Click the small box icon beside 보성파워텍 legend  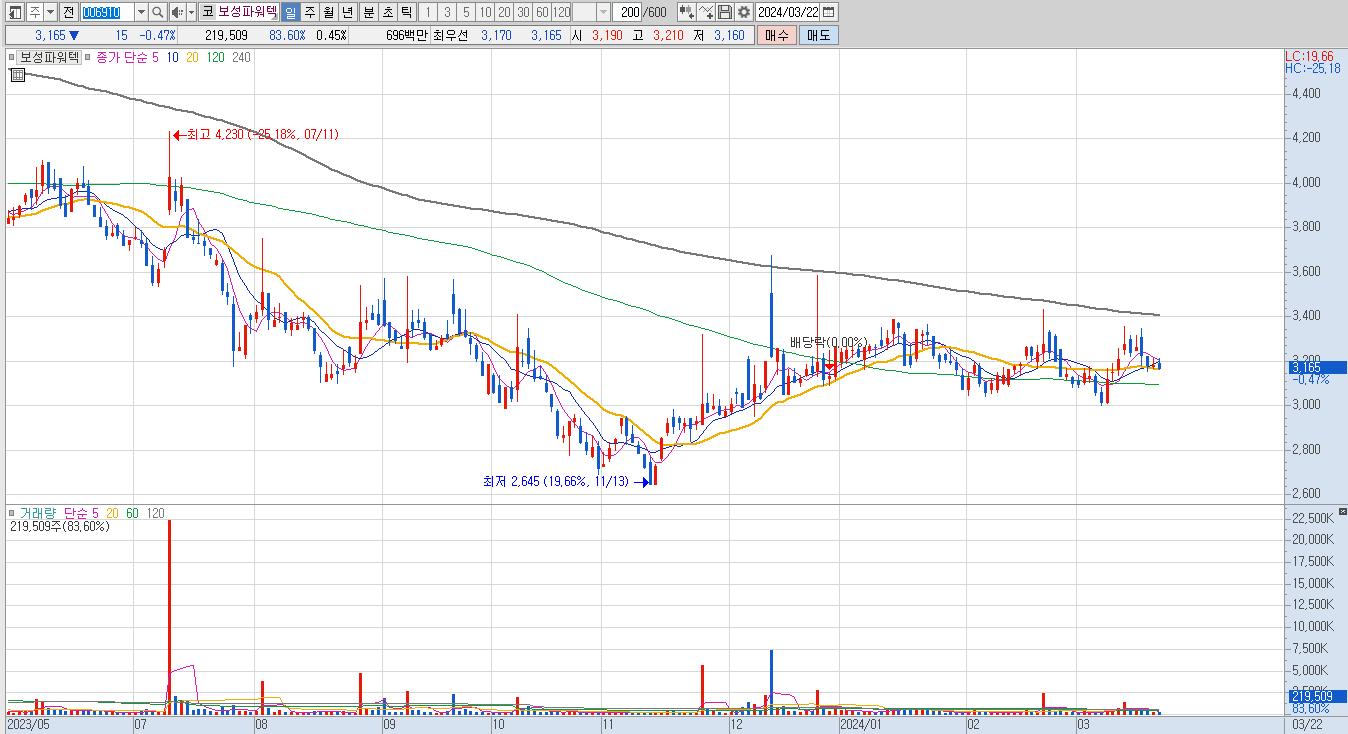tap(12, 58)
